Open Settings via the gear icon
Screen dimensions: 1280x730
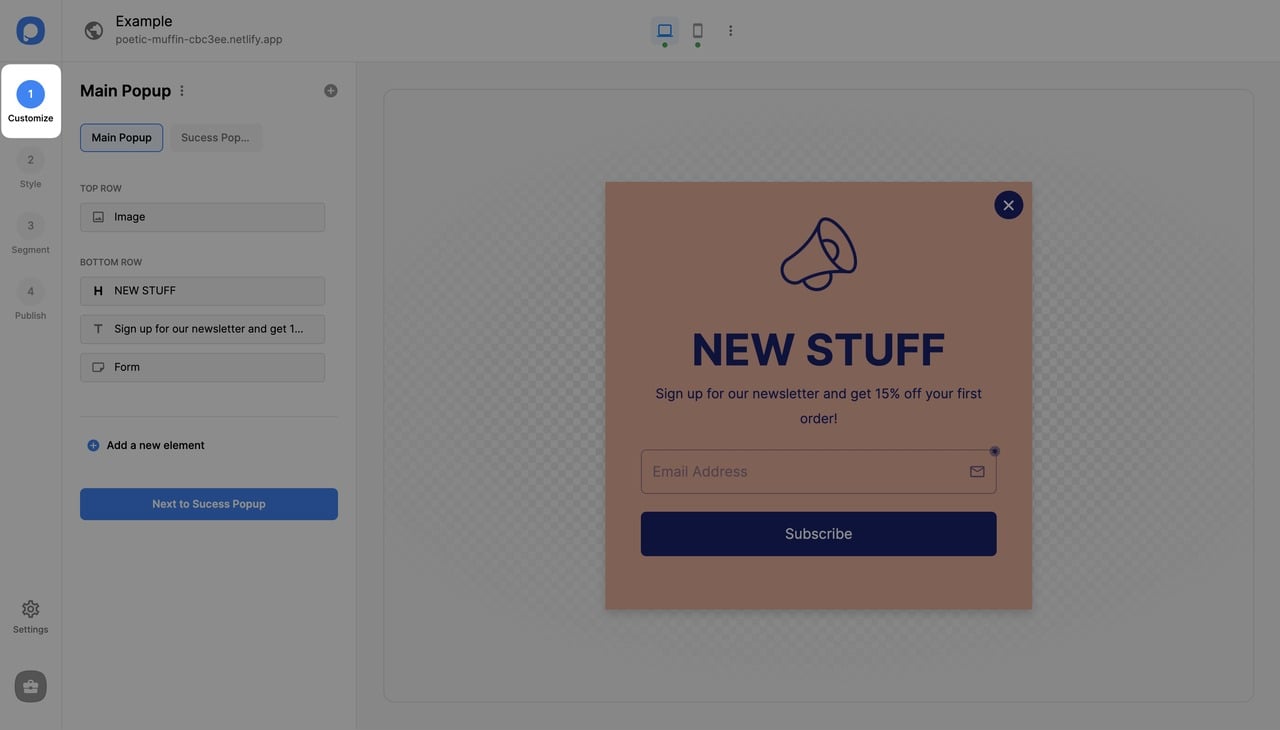point(30,609)
